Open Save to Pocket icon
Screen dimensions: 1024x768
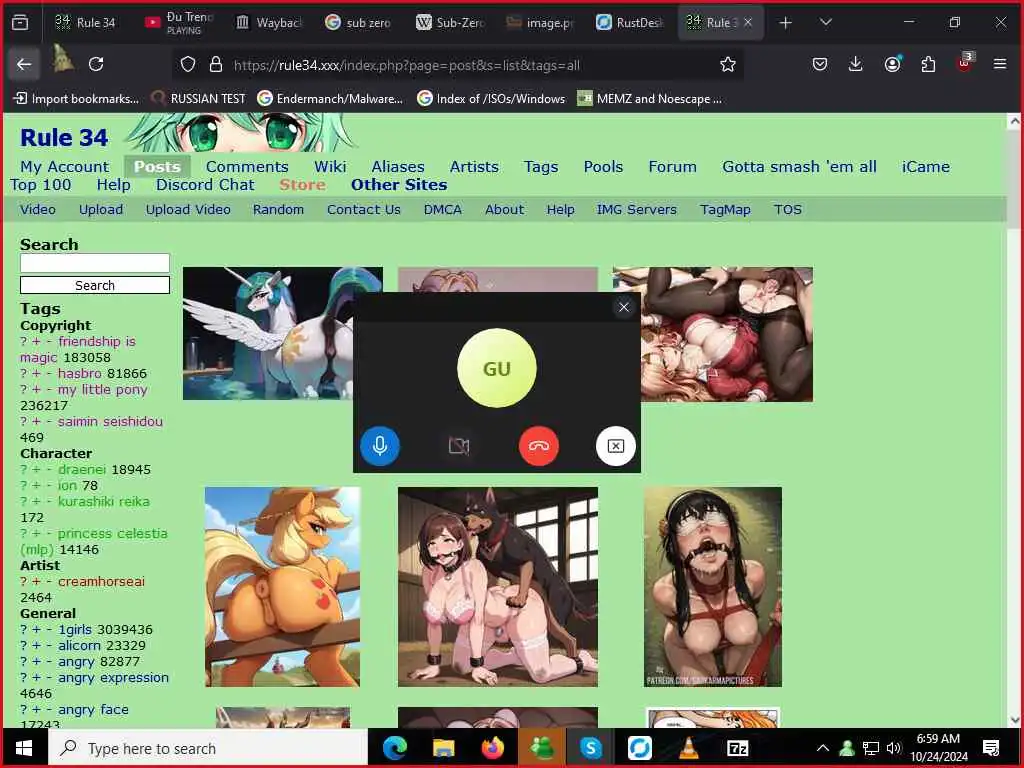[820, 64]
